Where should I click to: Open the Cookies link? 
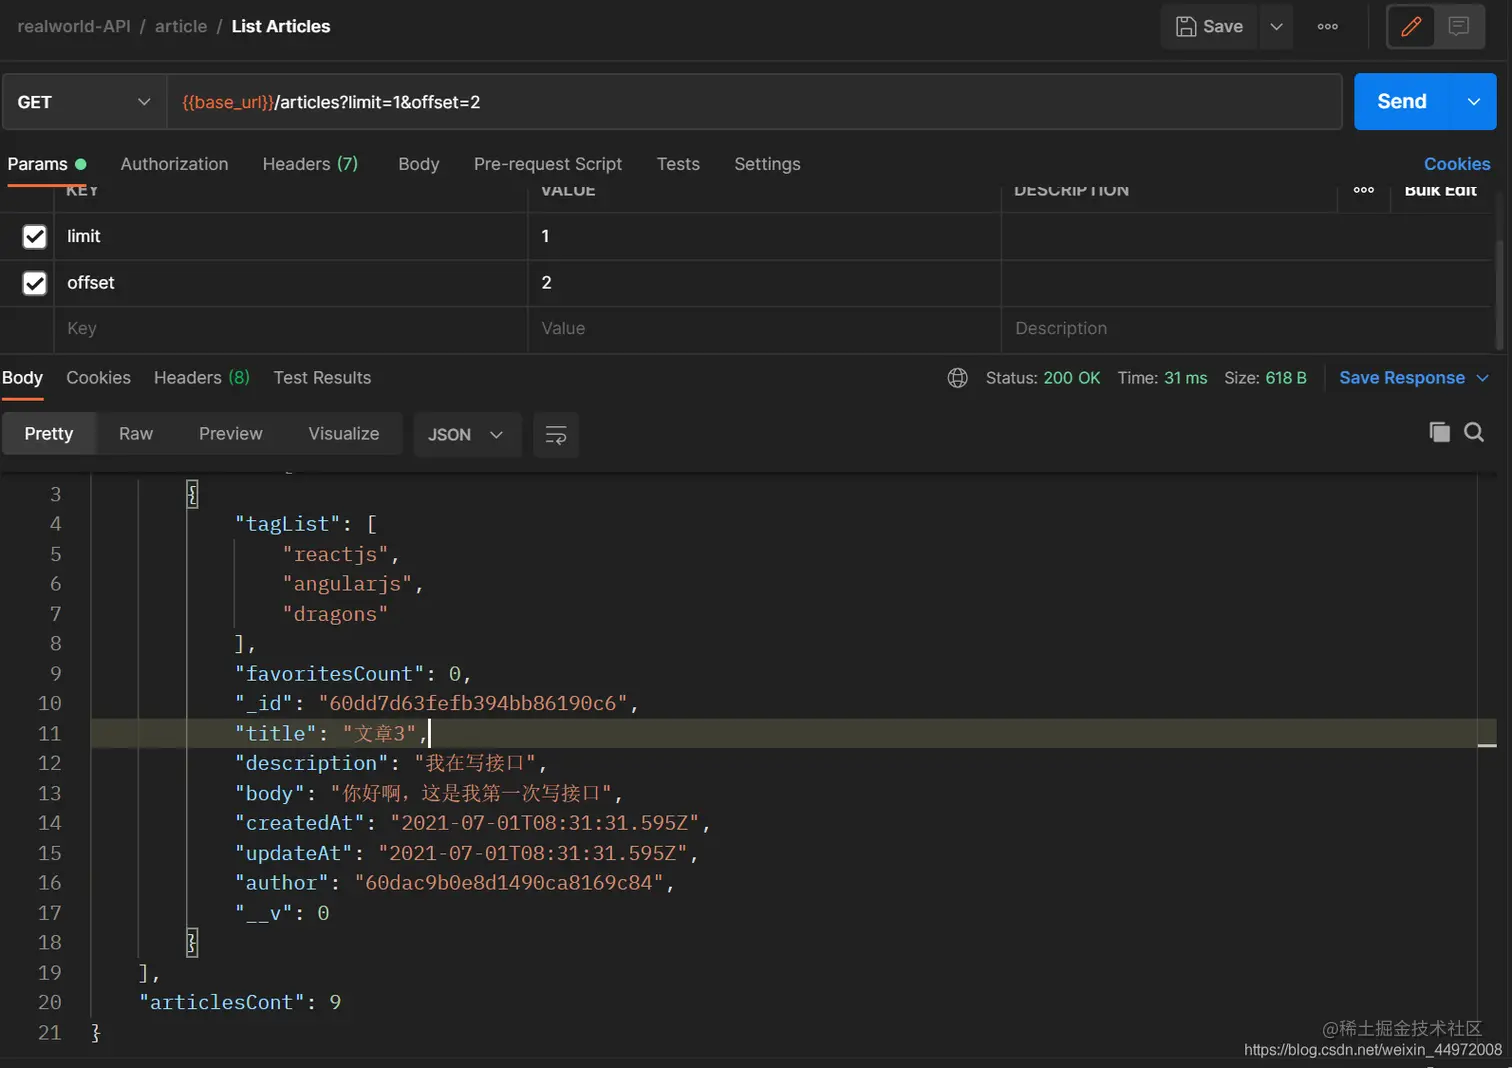click(x=1457, y=164)
